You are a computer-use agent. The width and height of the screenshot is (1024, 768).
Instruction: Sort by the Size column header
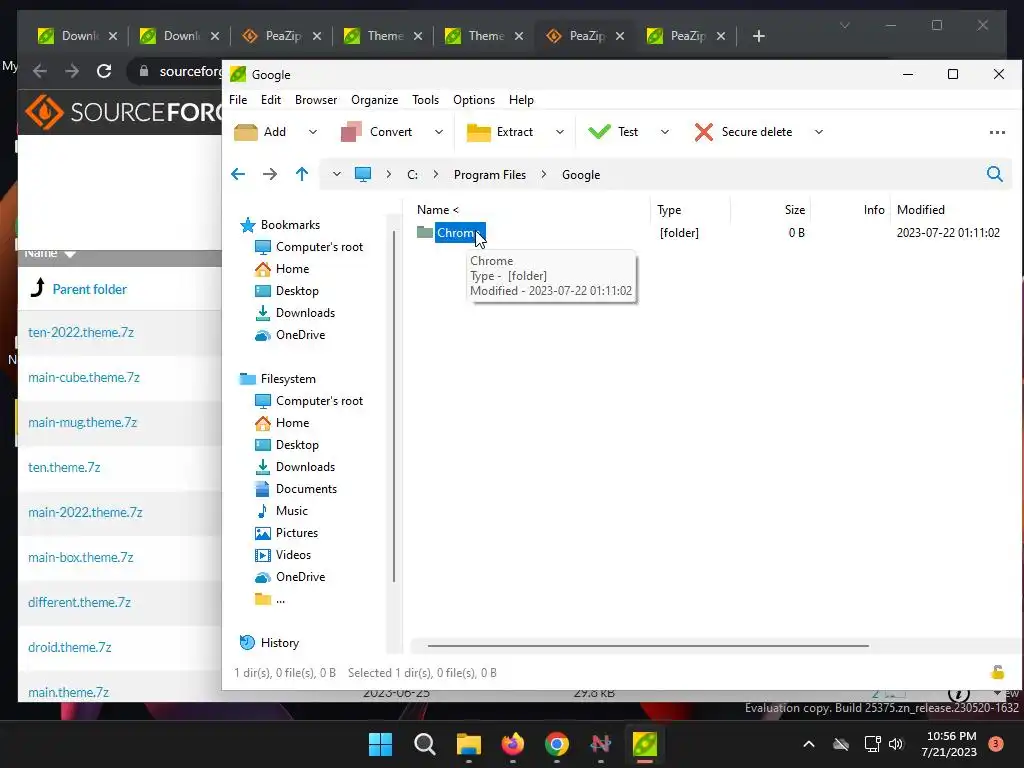click(x=794, y=210)
